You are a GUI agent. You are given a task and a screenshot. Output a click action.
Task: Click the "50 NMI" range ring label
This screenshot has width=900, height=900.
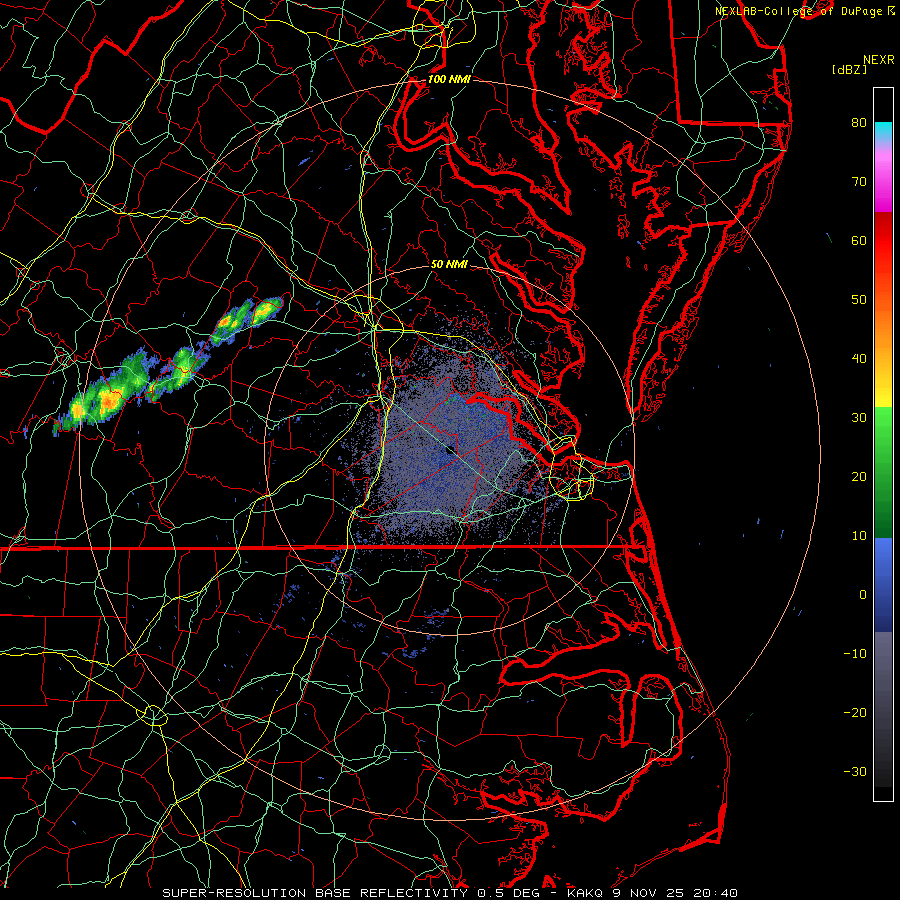tap(449, 264)
